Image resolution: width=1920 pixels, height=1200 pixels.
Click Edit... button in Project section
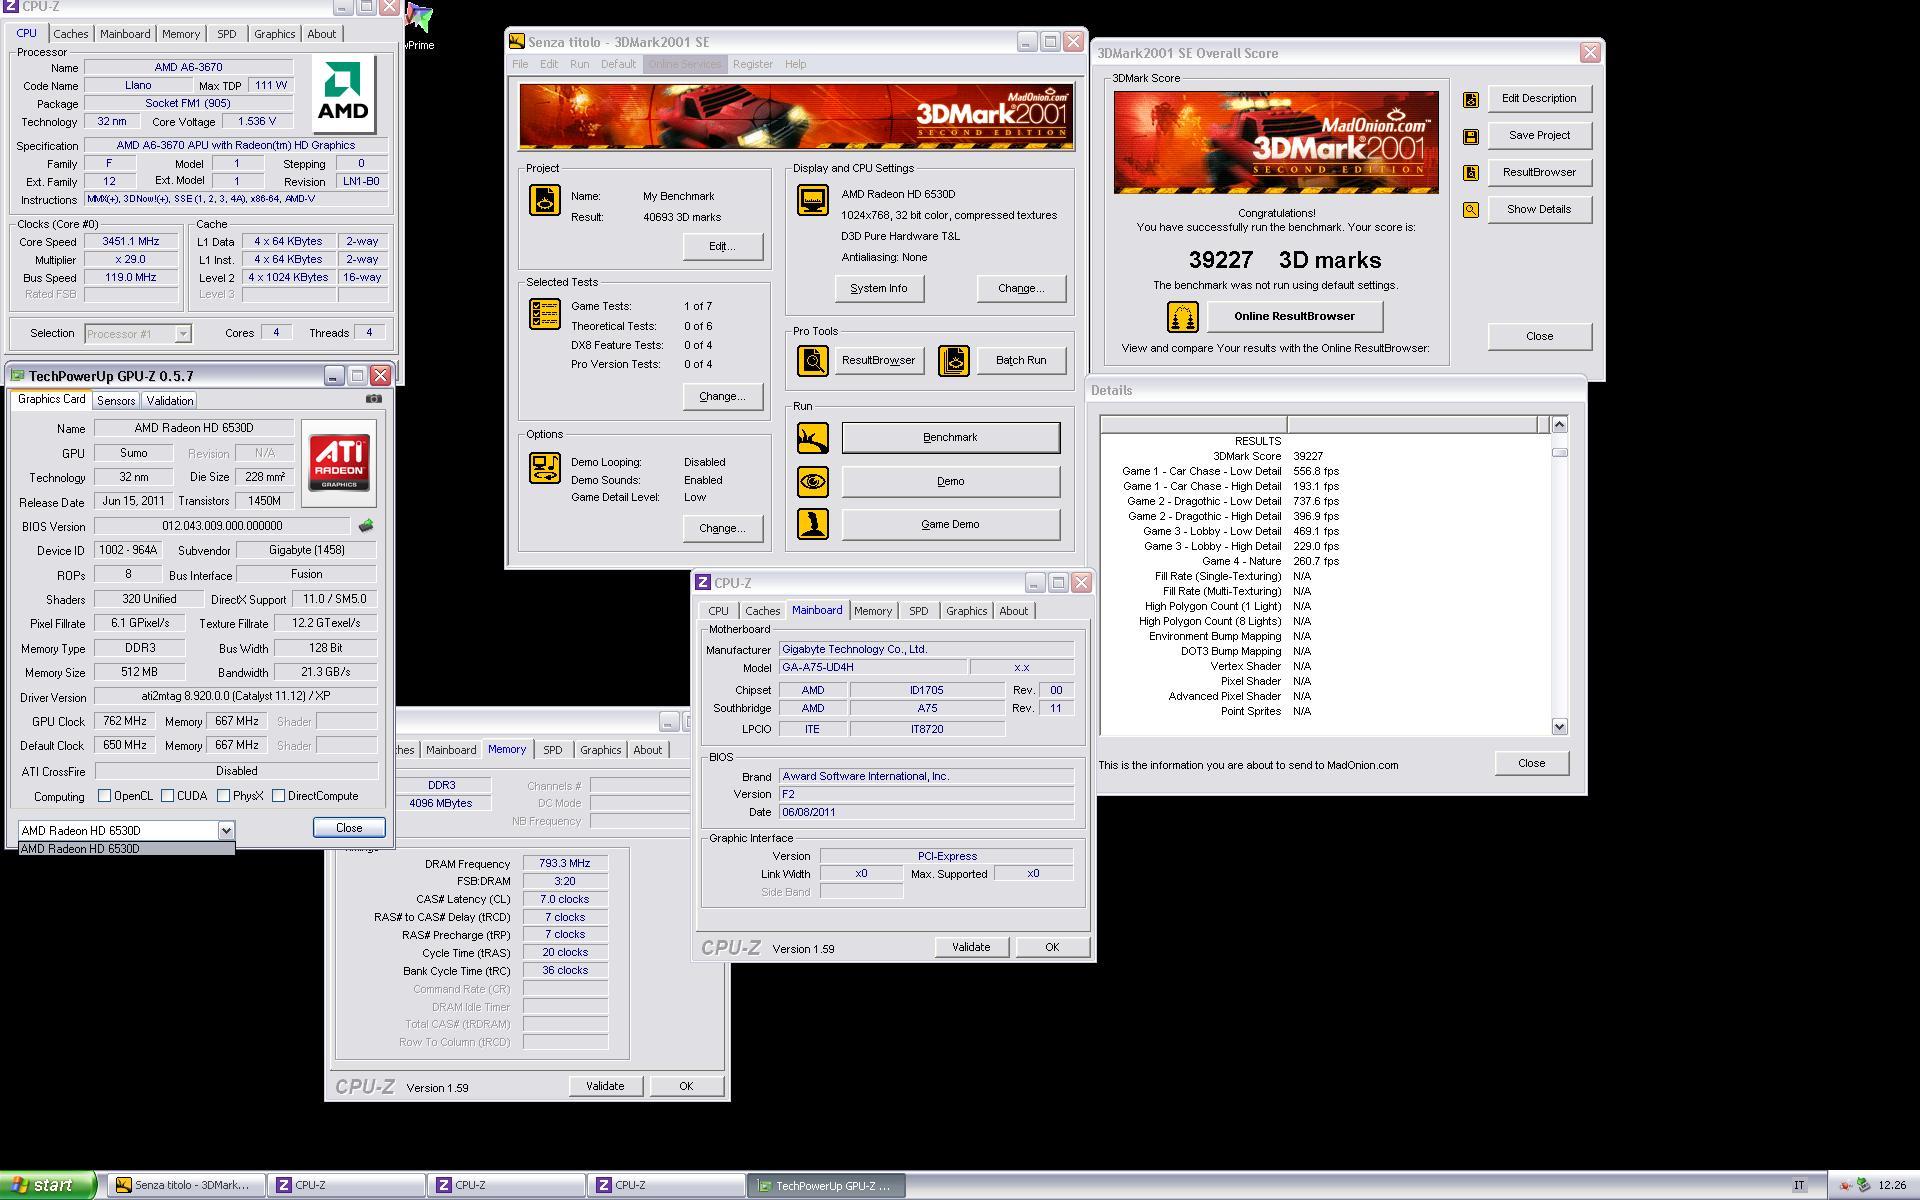722,246
